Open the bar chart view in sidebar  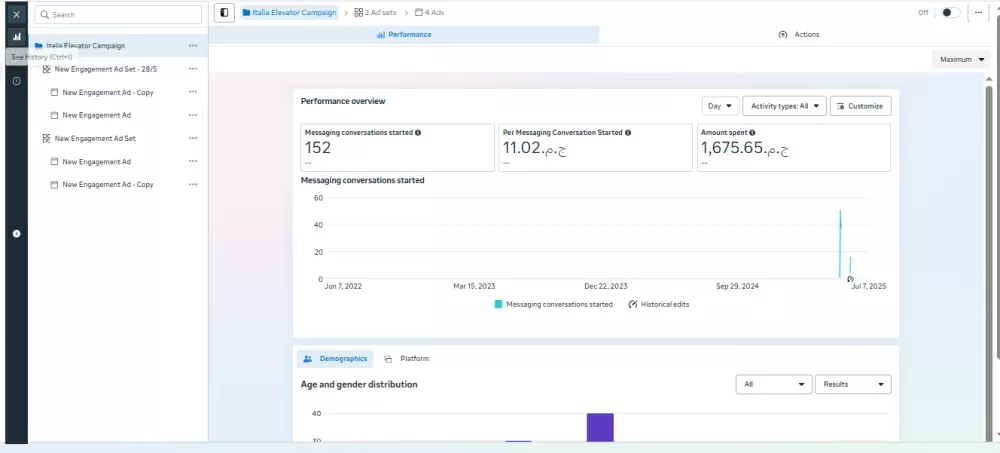coord(17,37)
